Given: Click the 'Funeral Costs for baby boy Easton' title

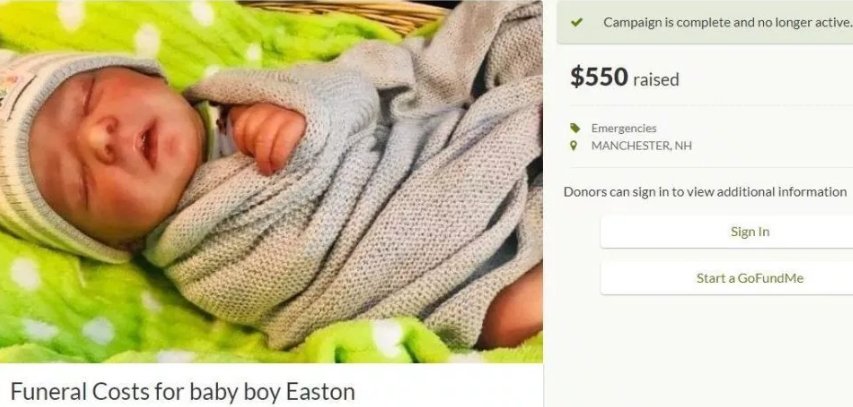Looking at the screenshot, I should click(x=183, y=391).
